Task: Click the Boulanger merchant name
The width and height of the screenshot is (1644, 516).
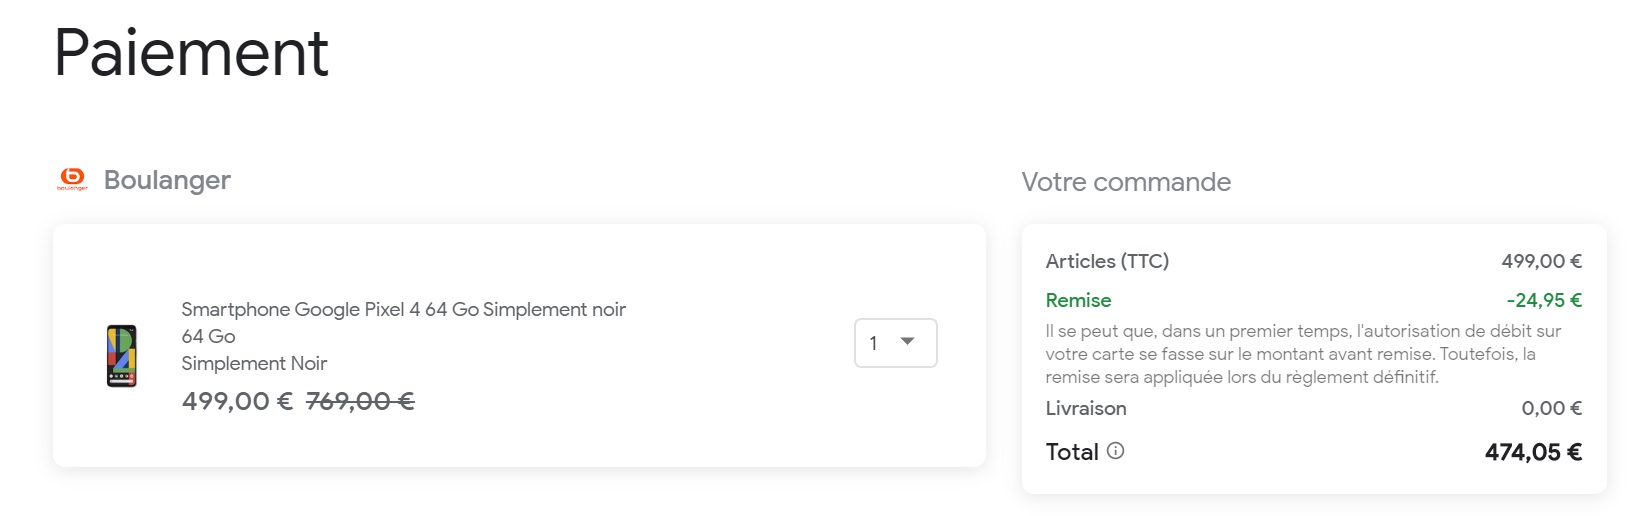Action: (167, 180)
